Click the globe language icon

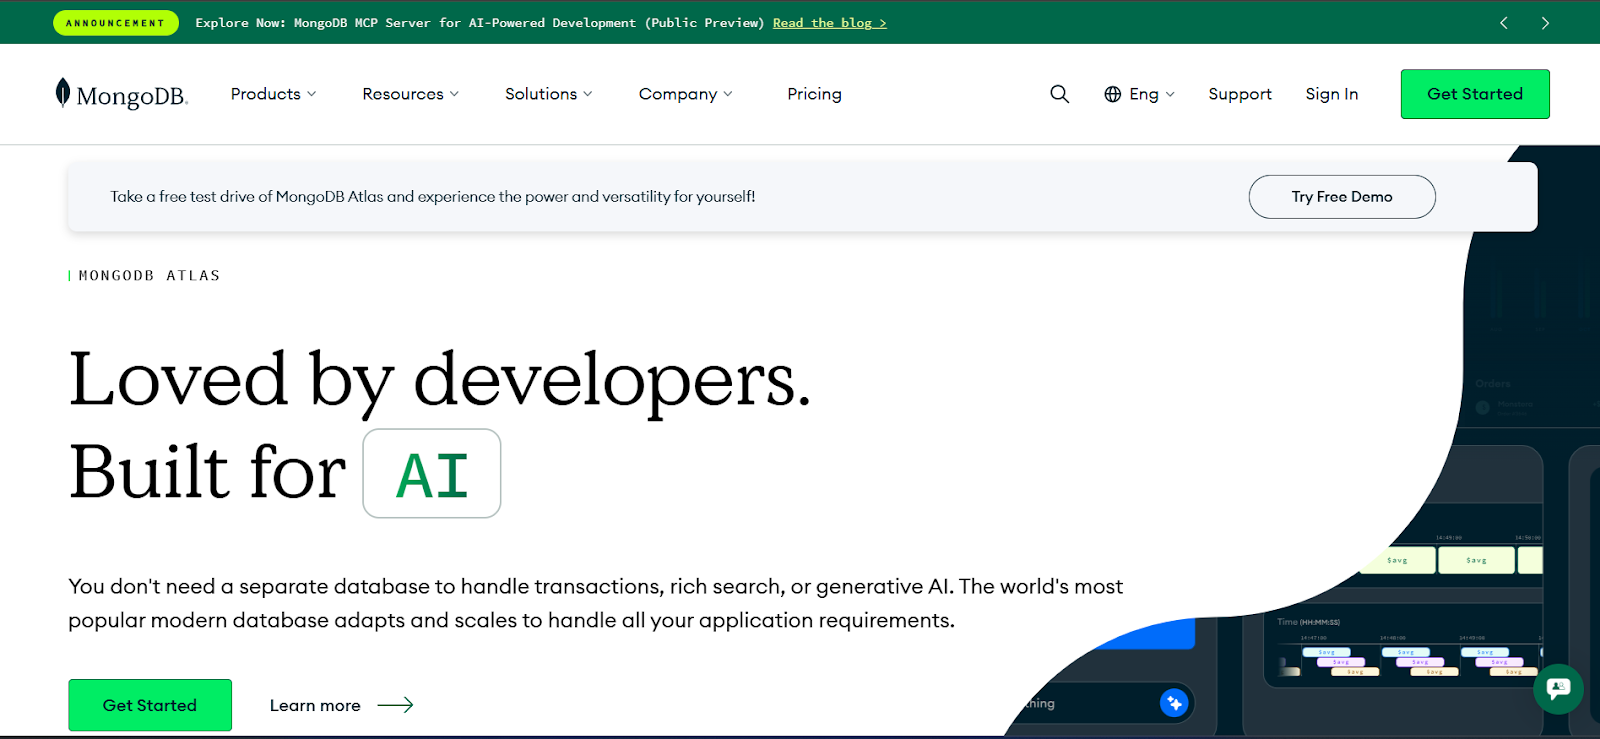point(1112,94)
